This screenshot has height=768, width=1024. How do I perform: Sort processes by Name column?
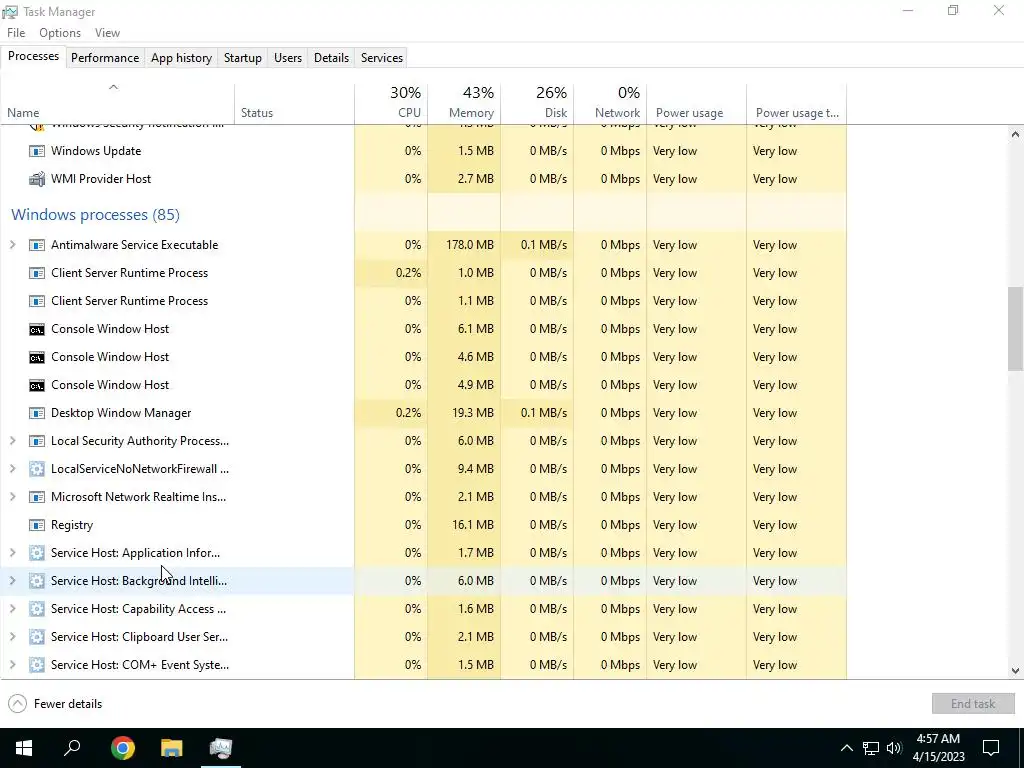(118, 104)
